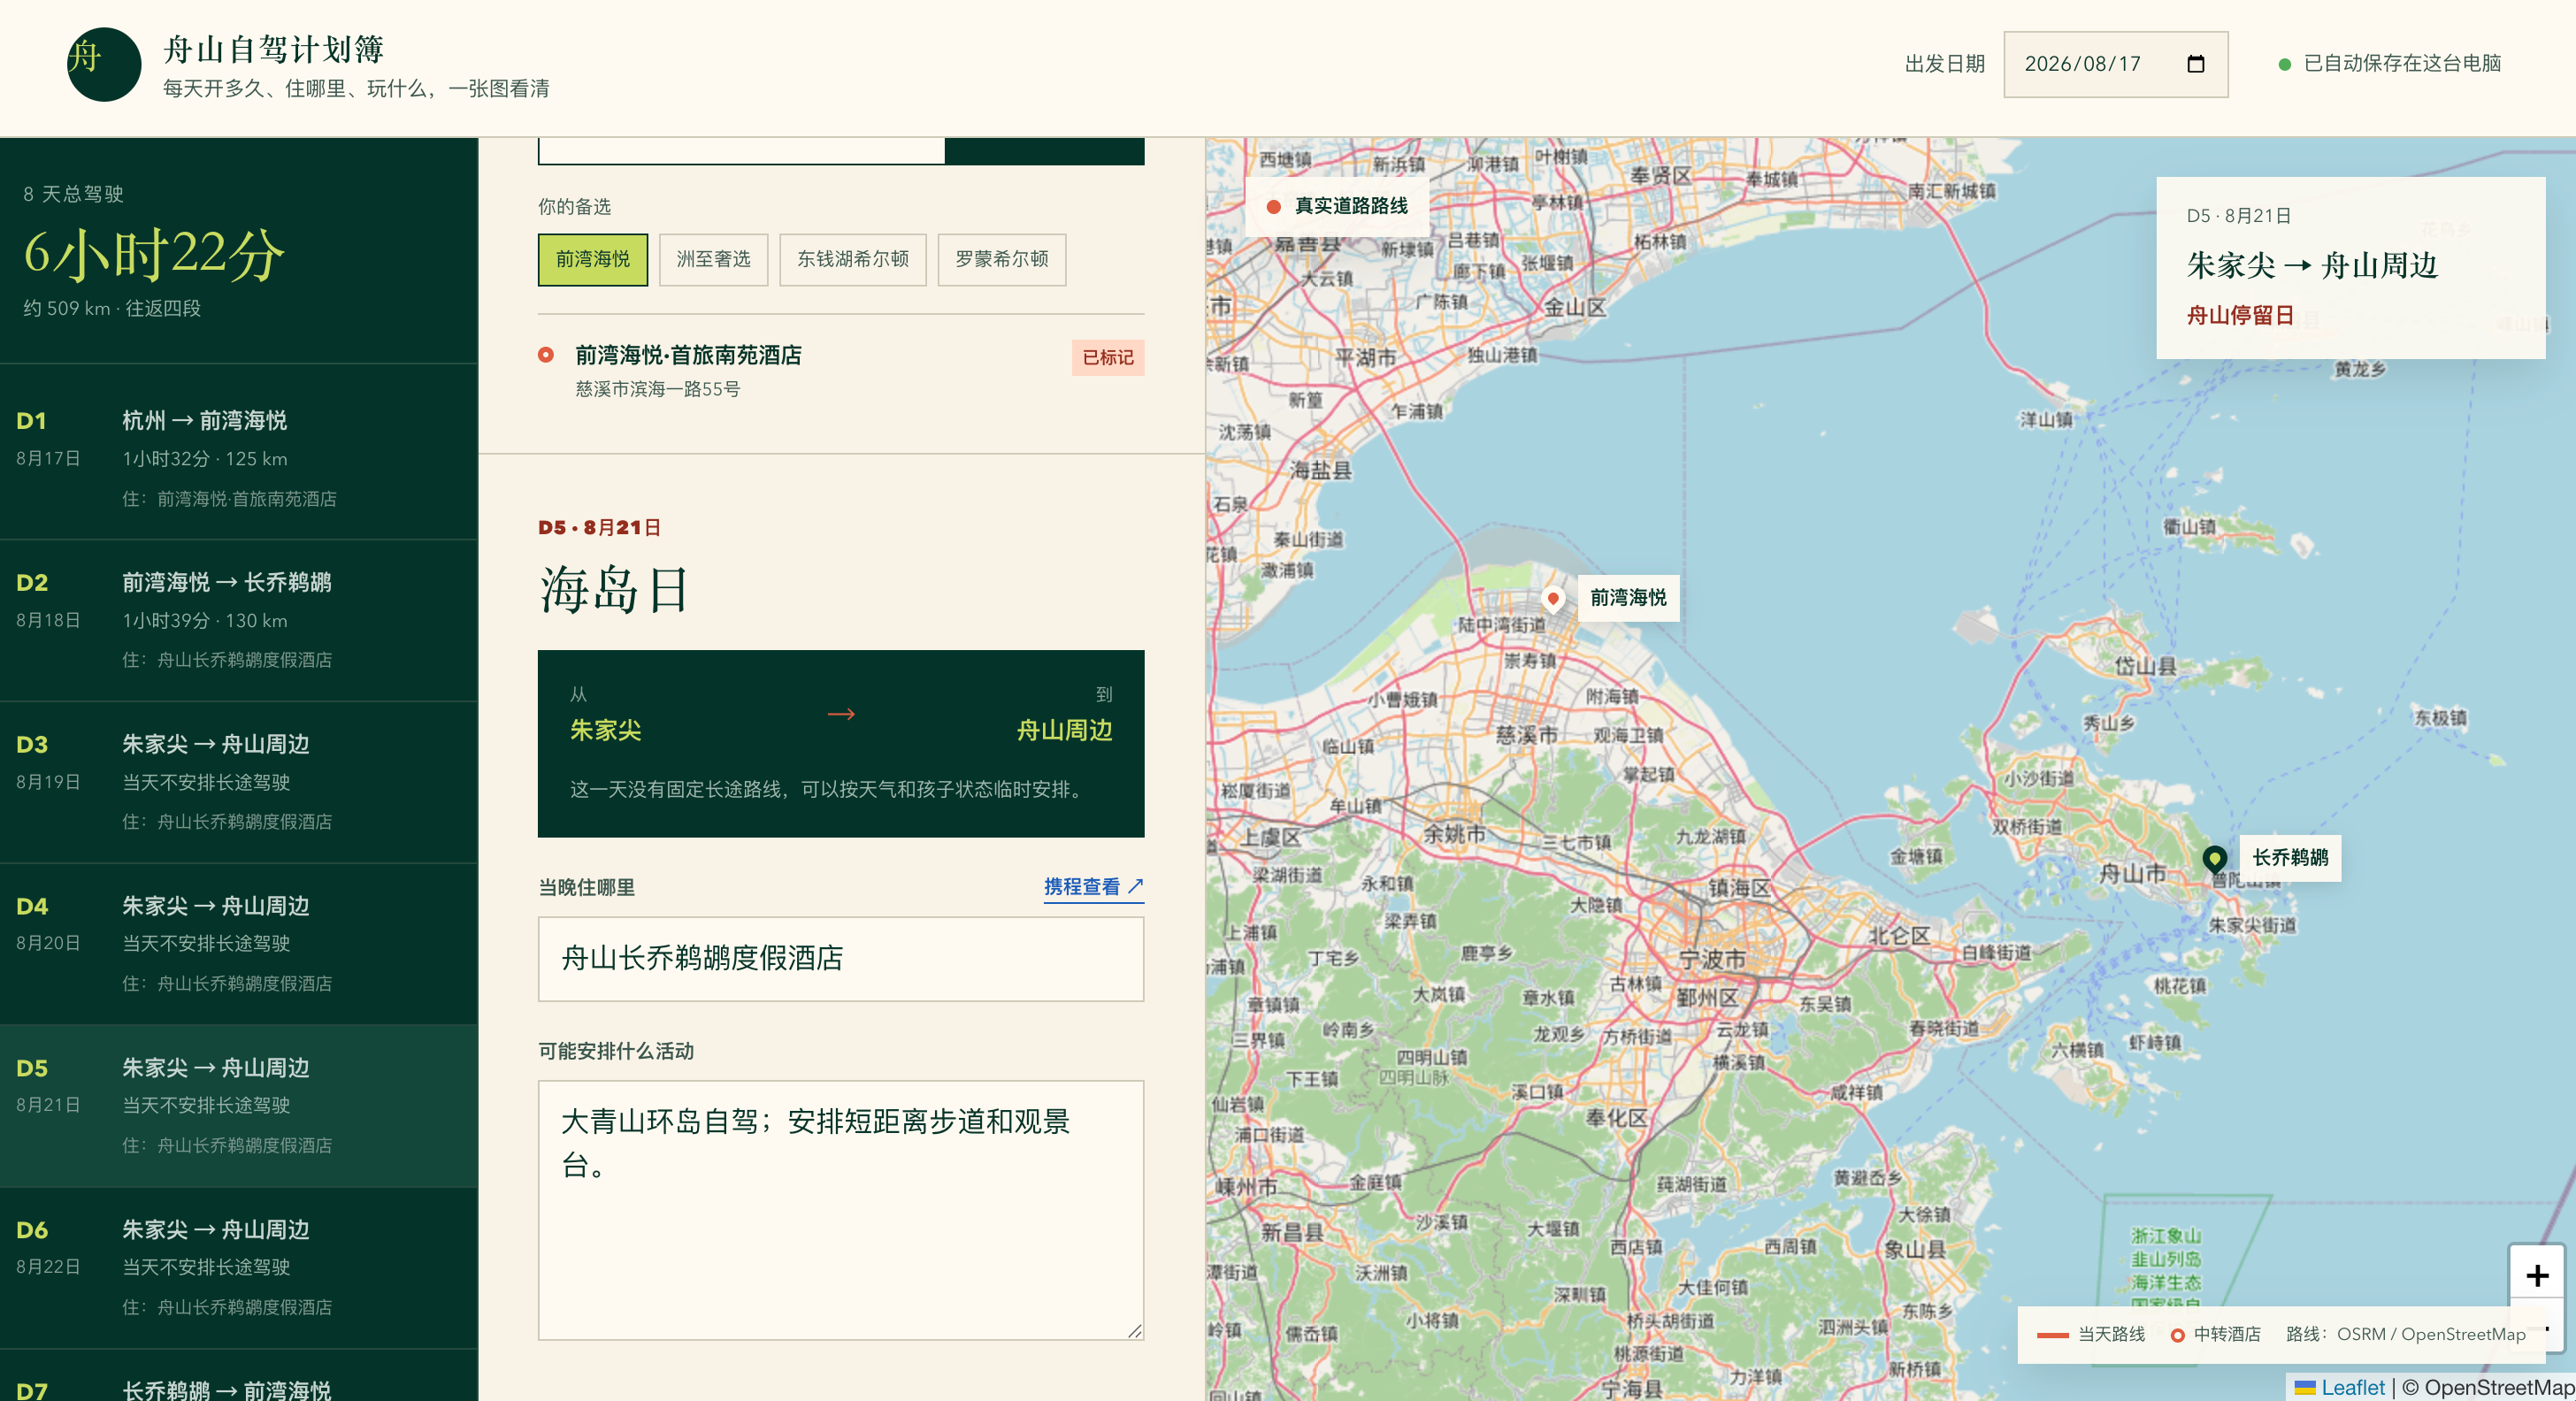This screenshot has height=1401, width=2576.
Task: Click the 长乔鹈鹕 map label
Action: point(2290,858)
